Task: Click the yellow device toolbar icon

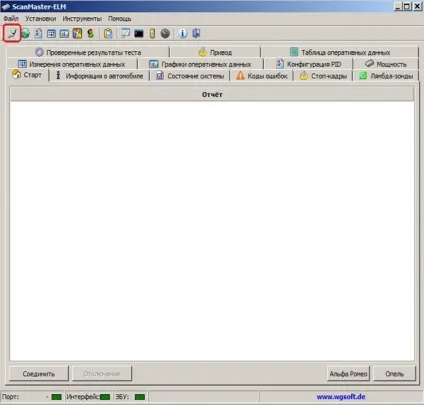Action: click(152, 33)
